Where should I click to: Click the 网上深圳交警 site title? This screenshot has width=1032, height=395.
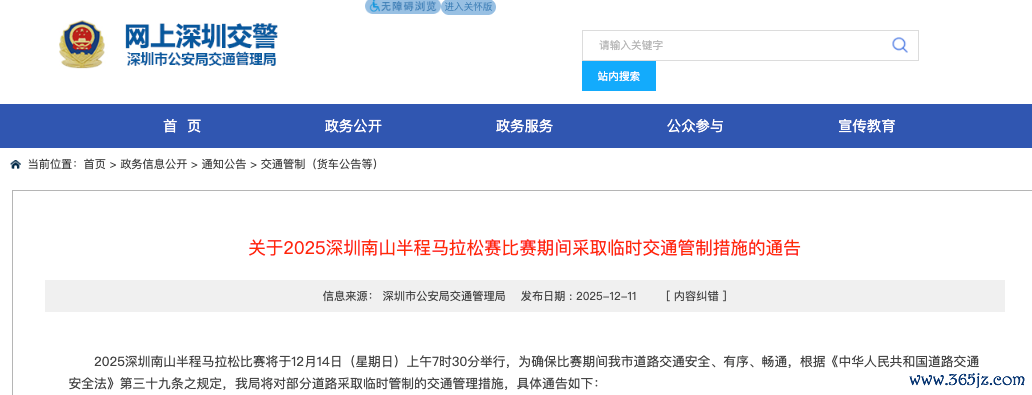point(201,36)
